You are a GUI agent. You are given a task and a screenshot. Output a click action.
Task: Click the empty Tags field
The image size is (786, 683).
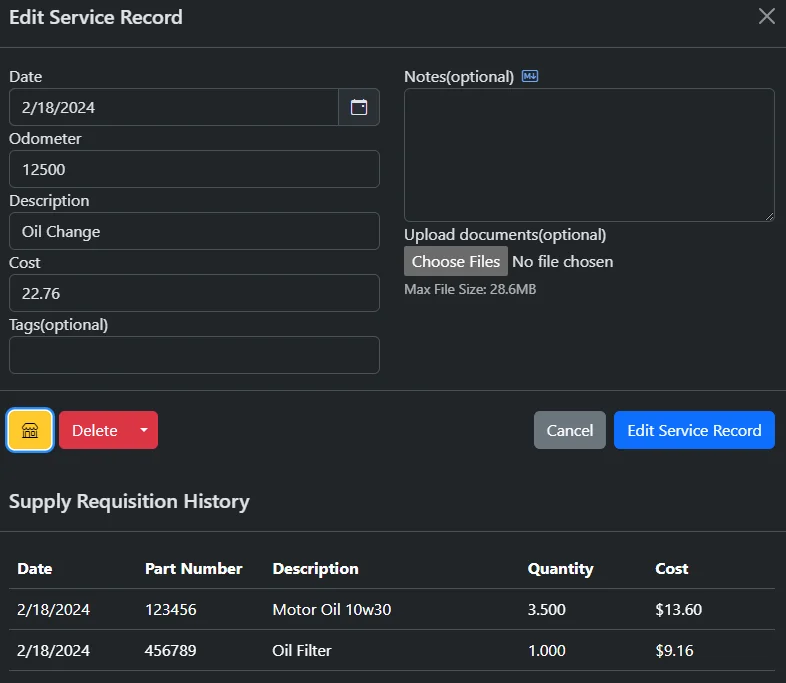click(194, 355)
